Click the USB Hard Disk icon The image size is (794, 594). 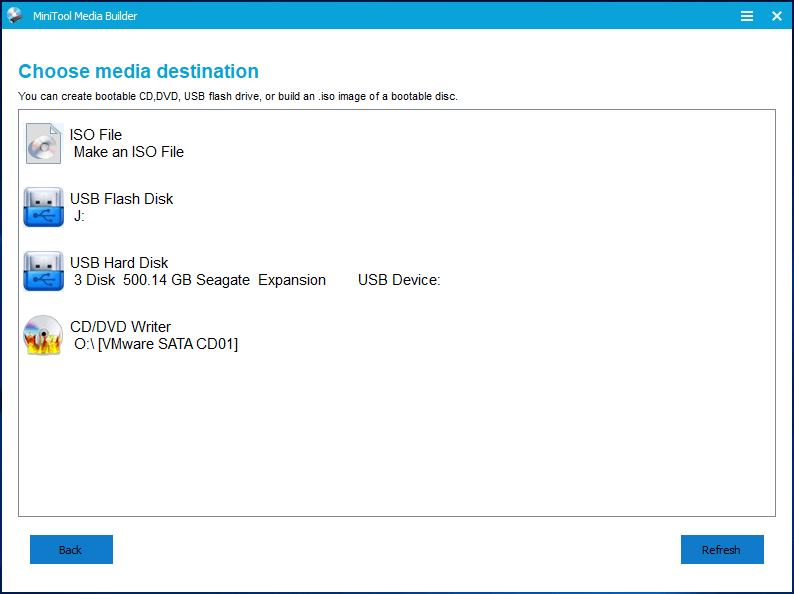point(44,271)
